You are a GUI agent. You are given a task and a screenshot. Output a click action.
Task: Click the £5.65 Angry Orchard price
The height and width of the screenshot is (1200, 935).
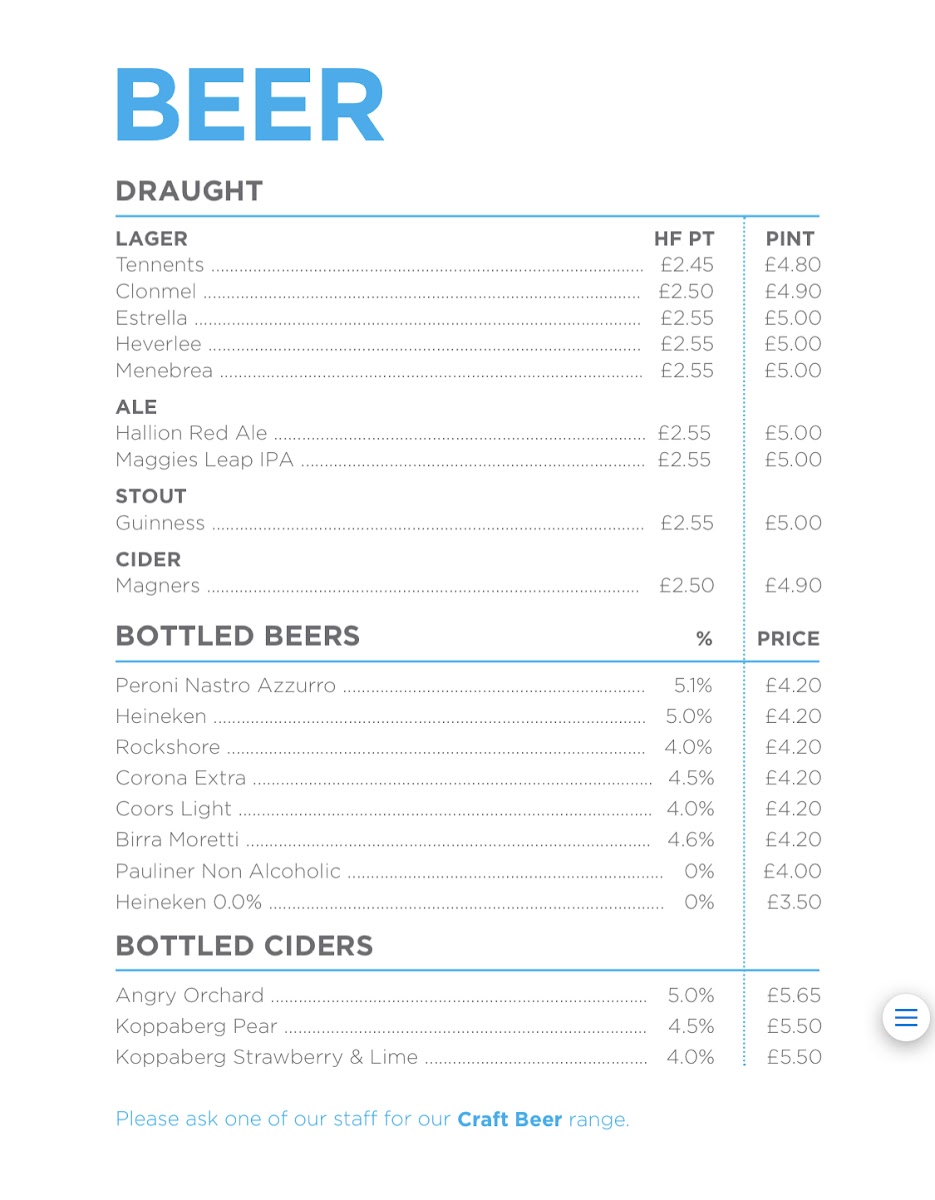pyautogui.click(x=794, y=996)
